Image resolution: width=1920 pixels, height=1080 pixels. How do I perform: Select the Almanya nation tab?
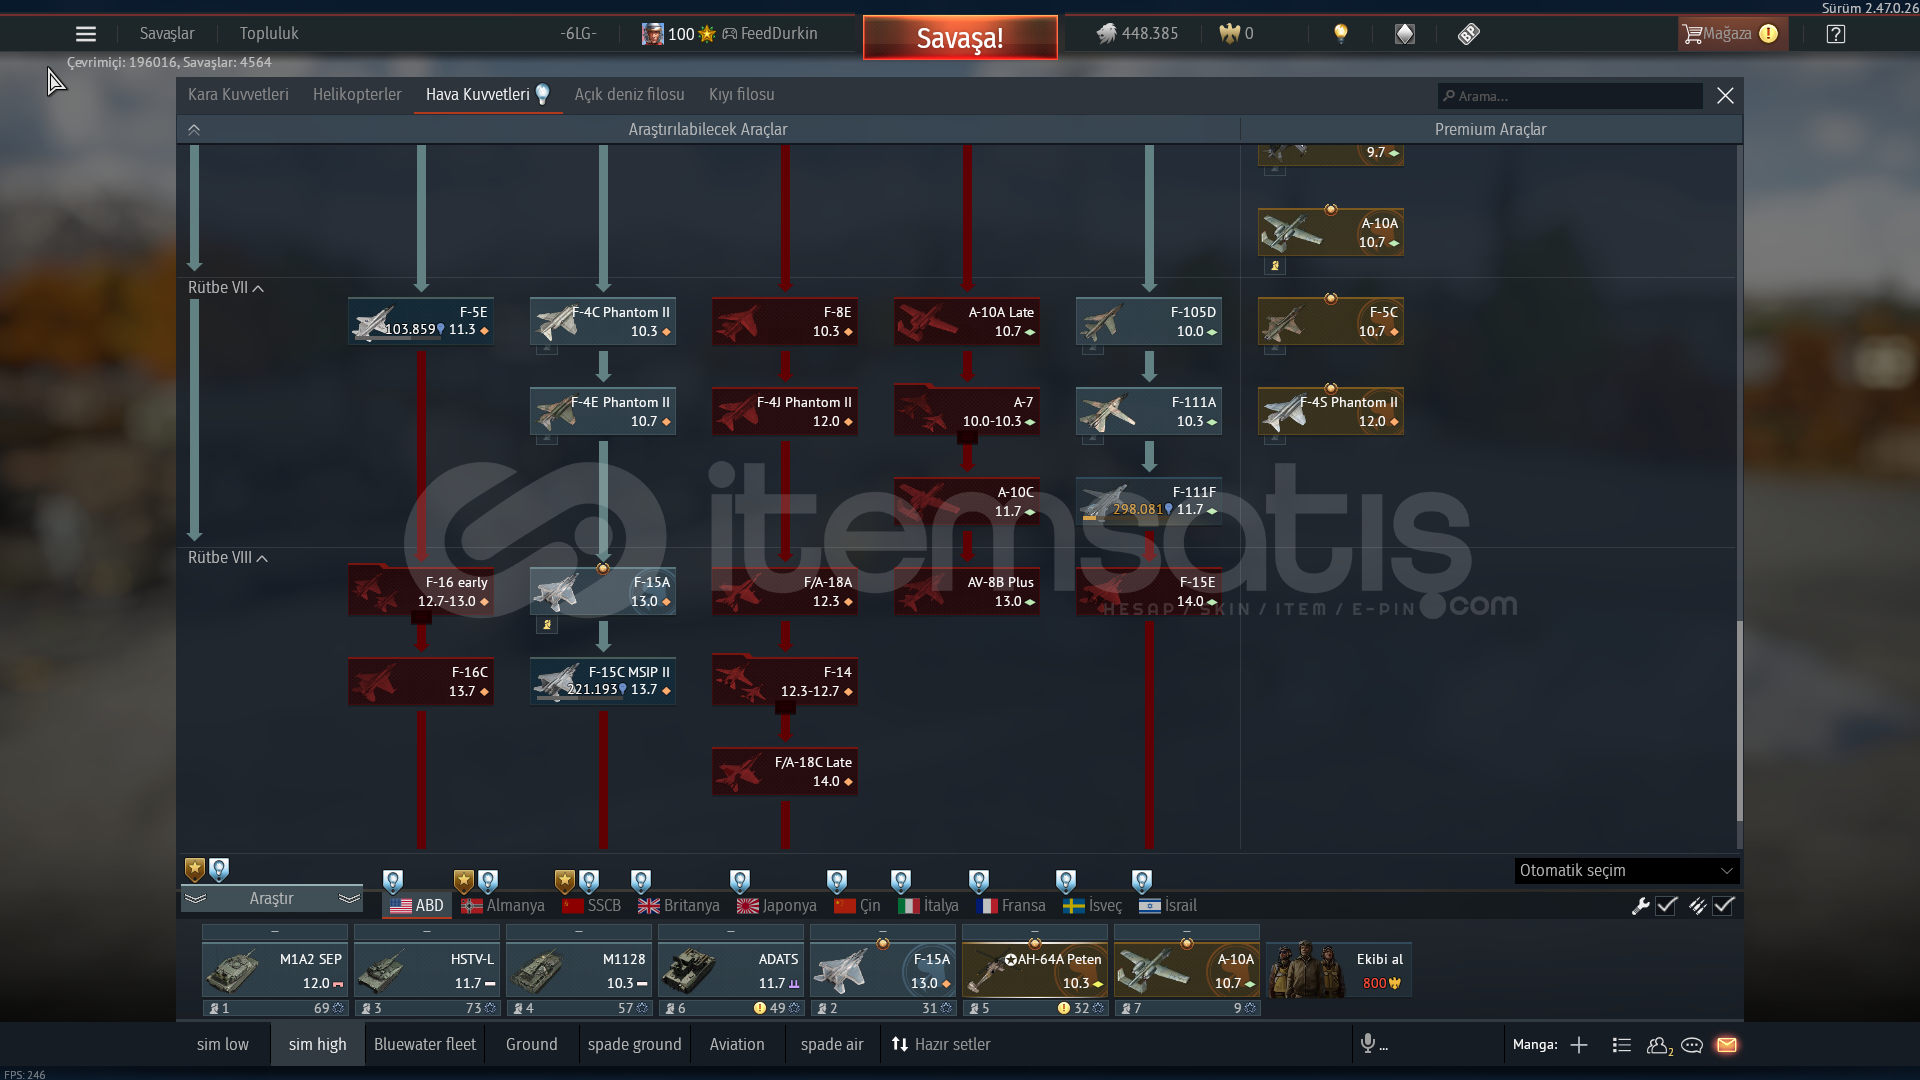(503, 906)
